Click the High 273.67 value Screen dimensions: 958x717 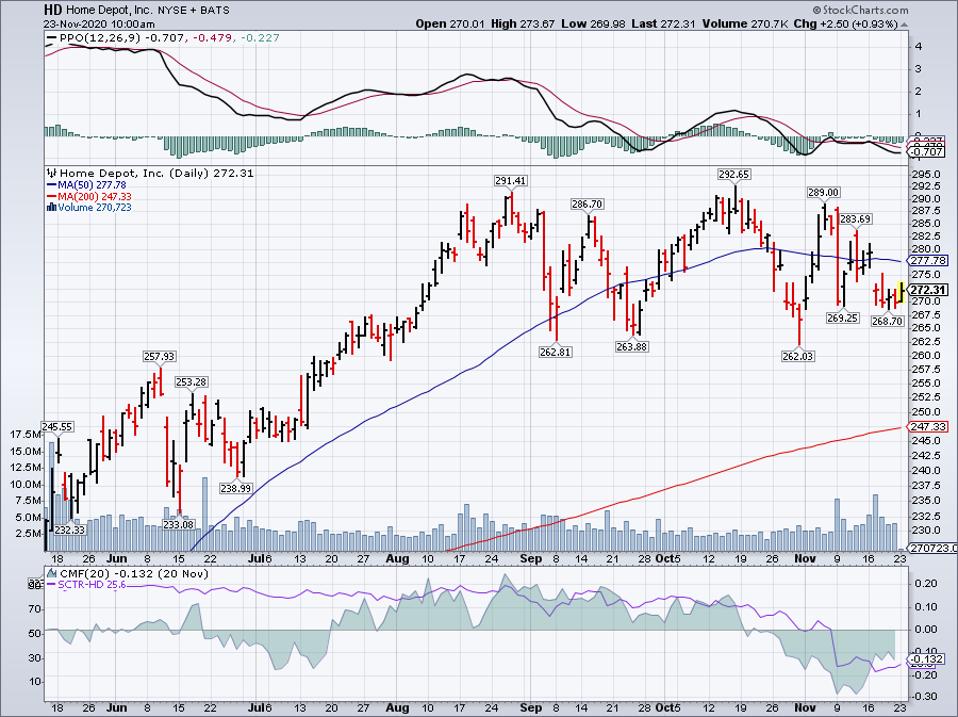pyautogui.click(x=522, y=24)
